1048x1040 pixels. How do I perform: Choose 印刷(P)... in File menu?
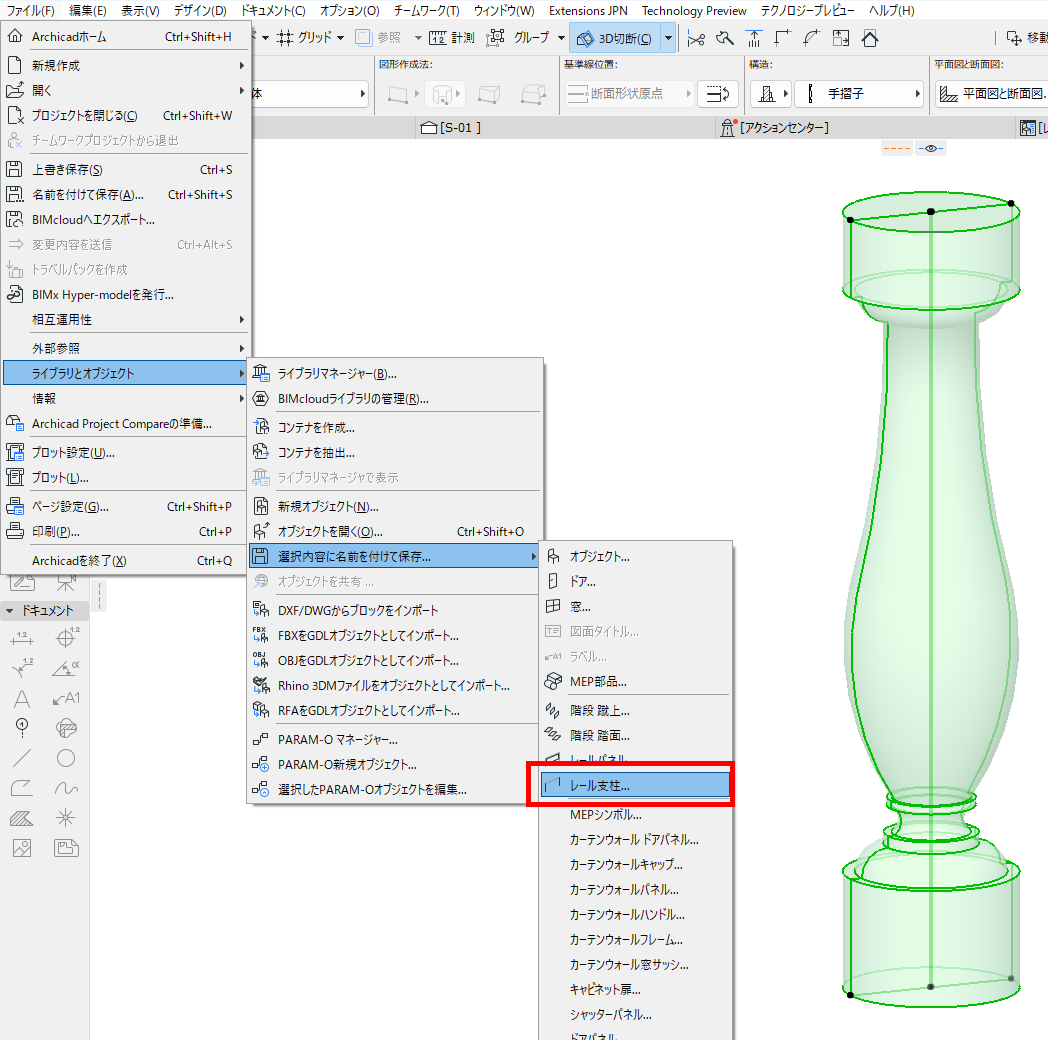126,532
